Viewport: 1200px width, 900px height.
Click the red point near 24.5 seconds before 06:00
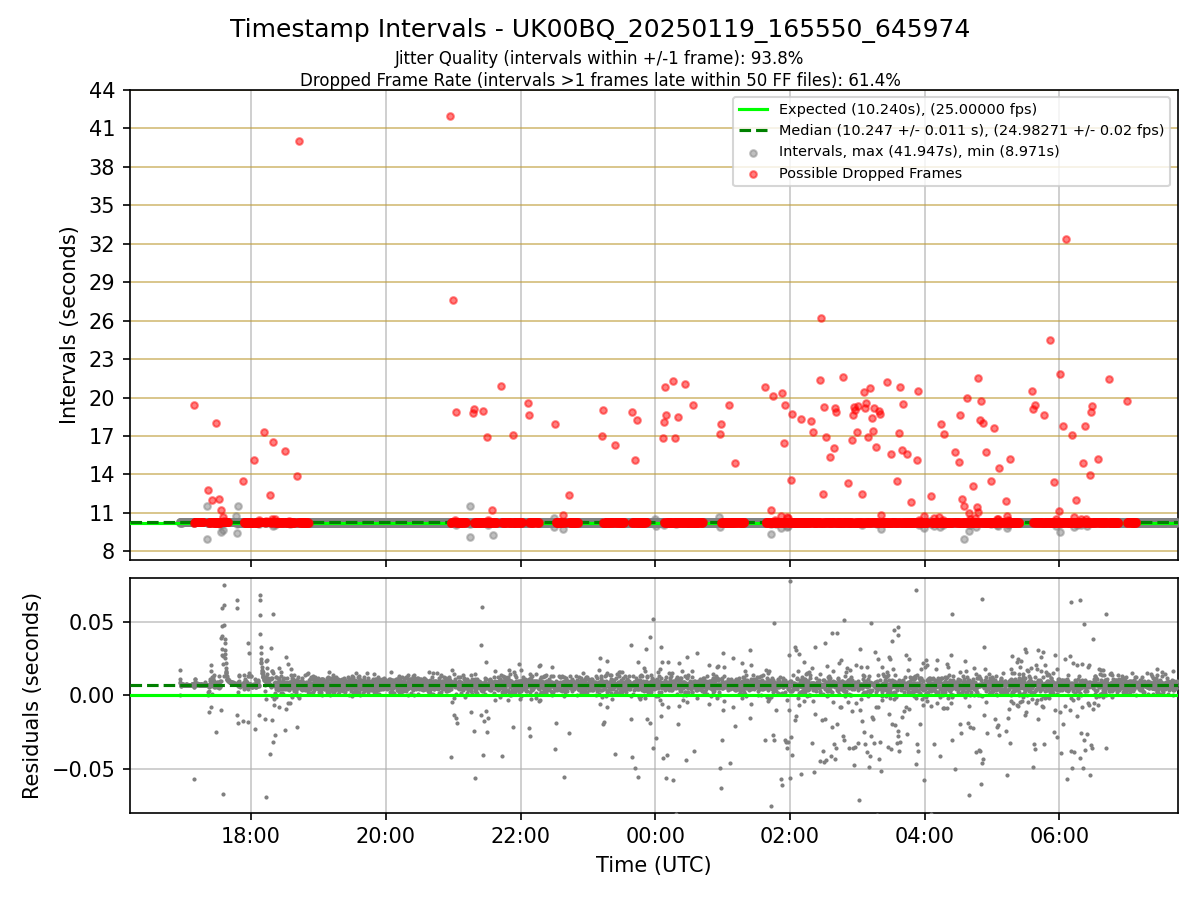(1050, 340)
